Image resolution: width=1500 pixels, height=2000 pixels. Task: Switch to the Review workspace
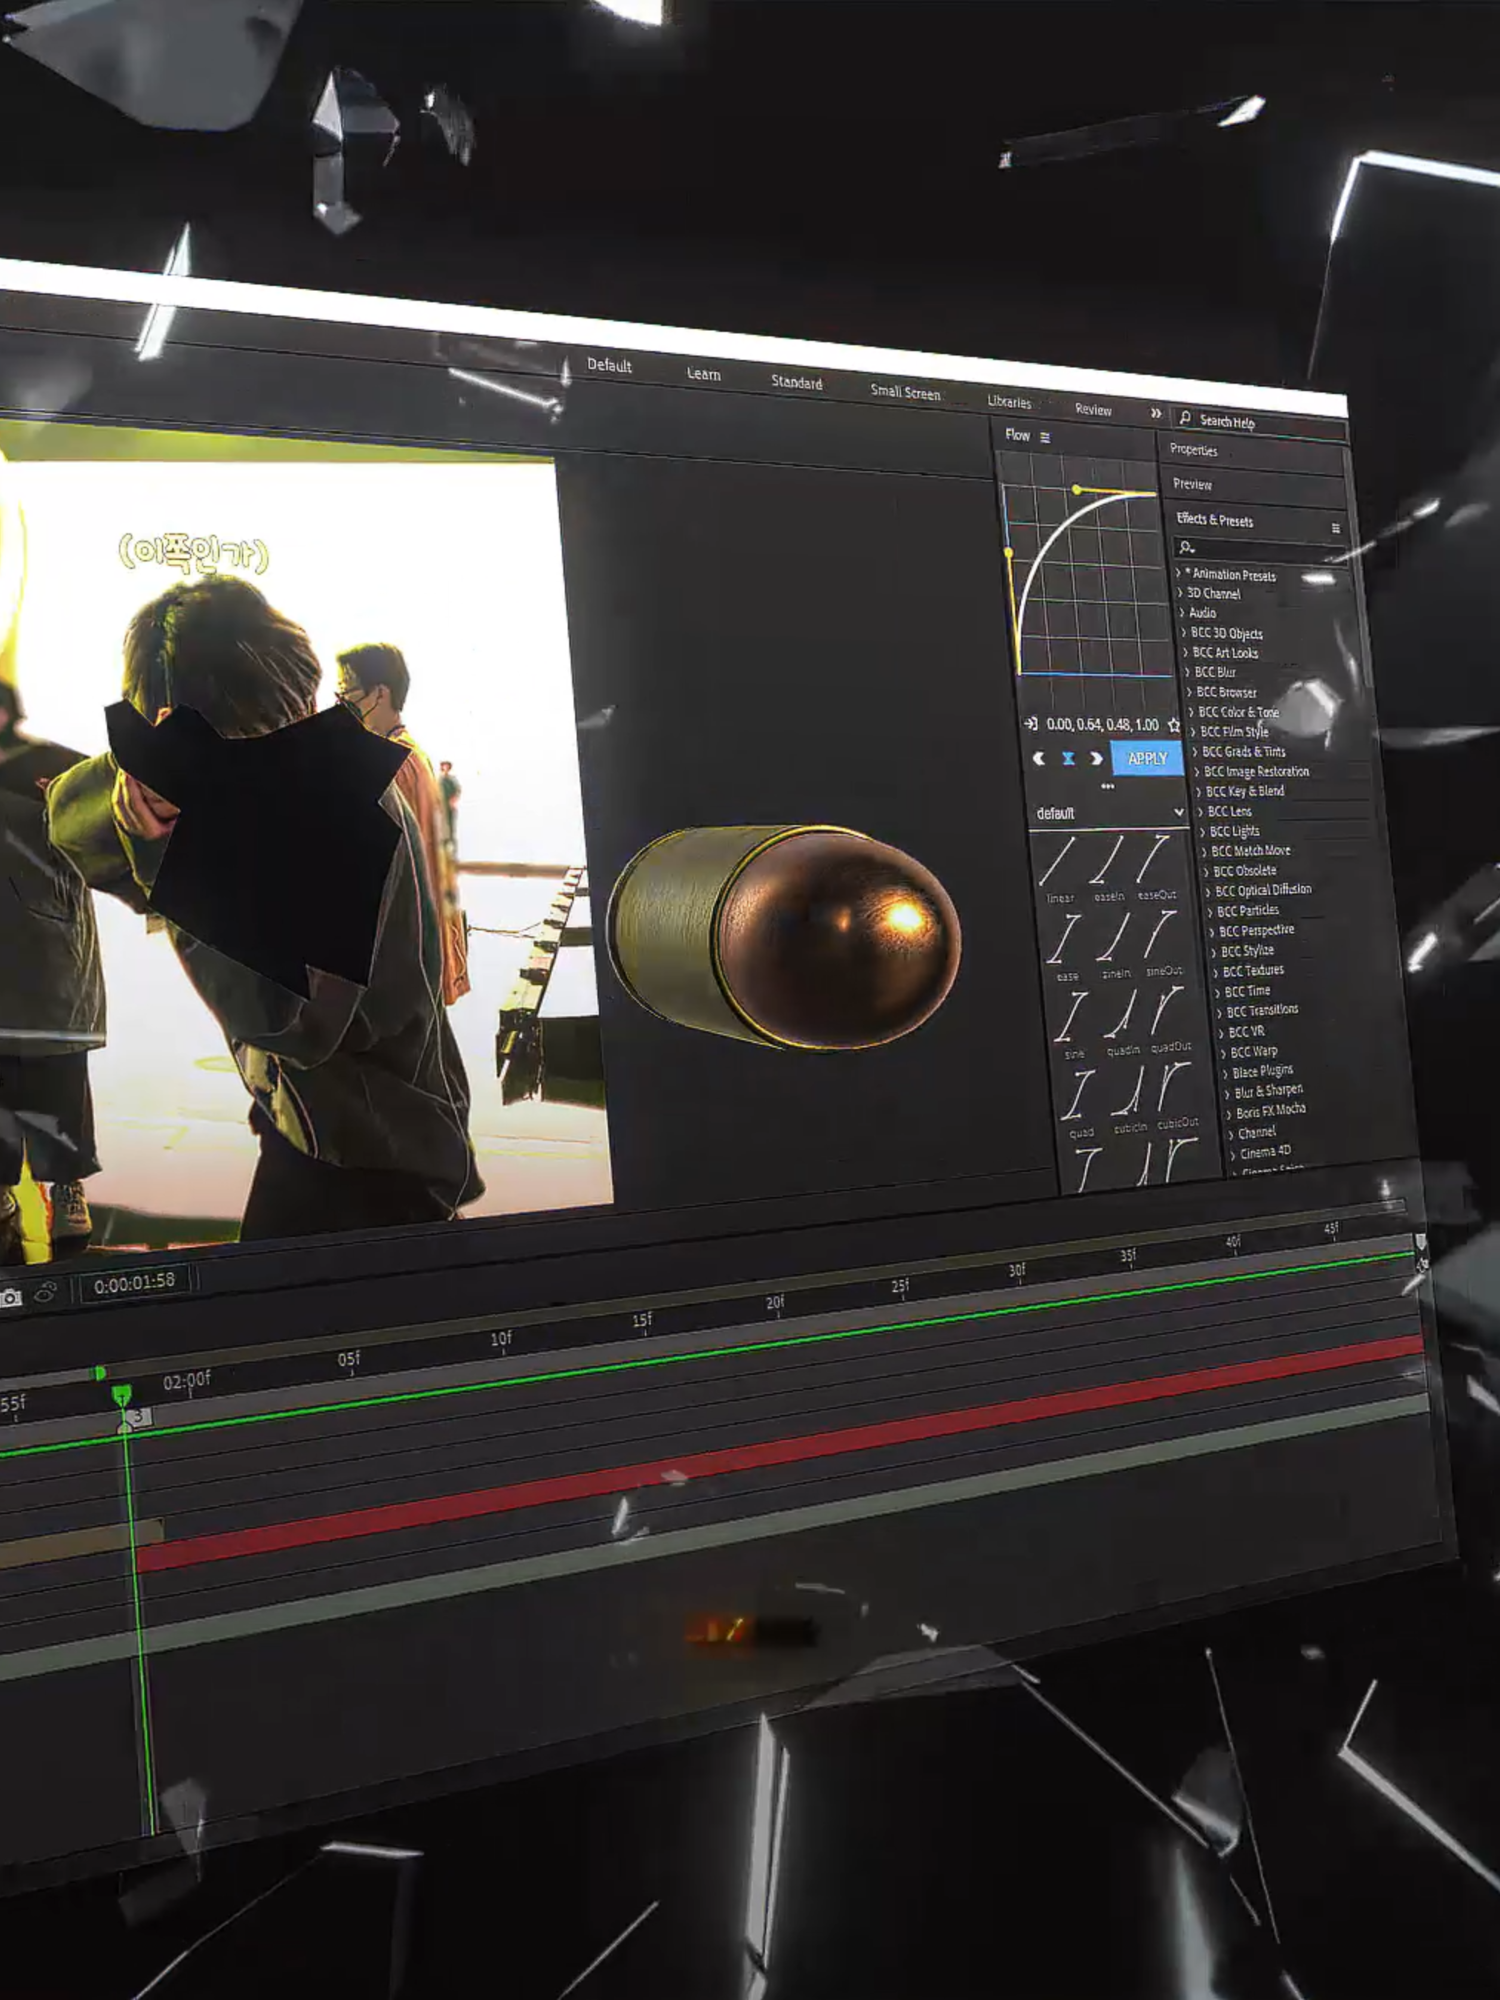pos(1093,409)
